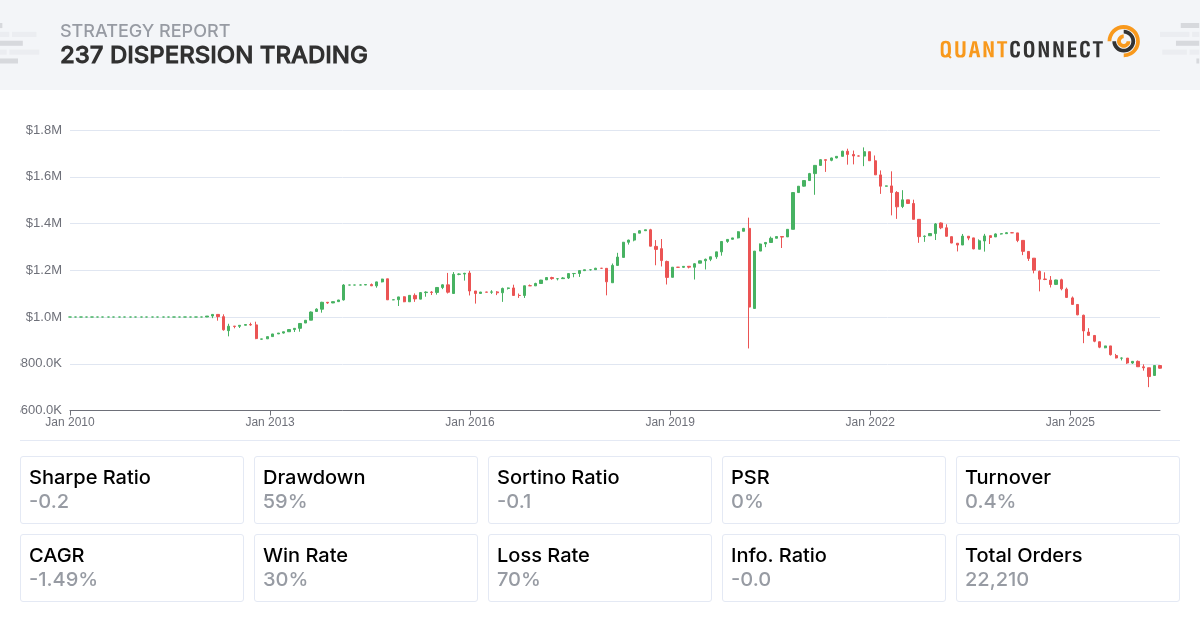Click the Jan 2016 x-axis label
Image resolution: width=1200 pixels, height=632 pixels.
click(470, 422)
